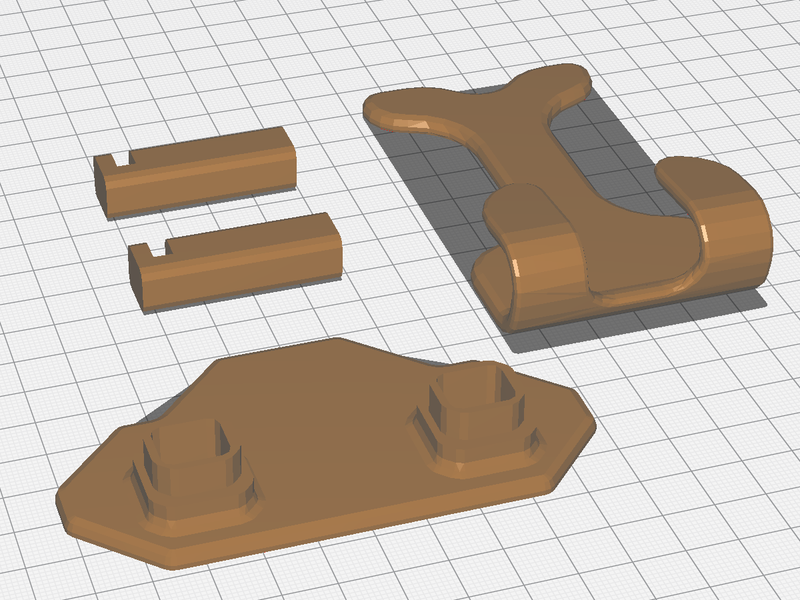Select the curved hook-shaped clip model
The image size is (800, 600).
tap(566, 199)
